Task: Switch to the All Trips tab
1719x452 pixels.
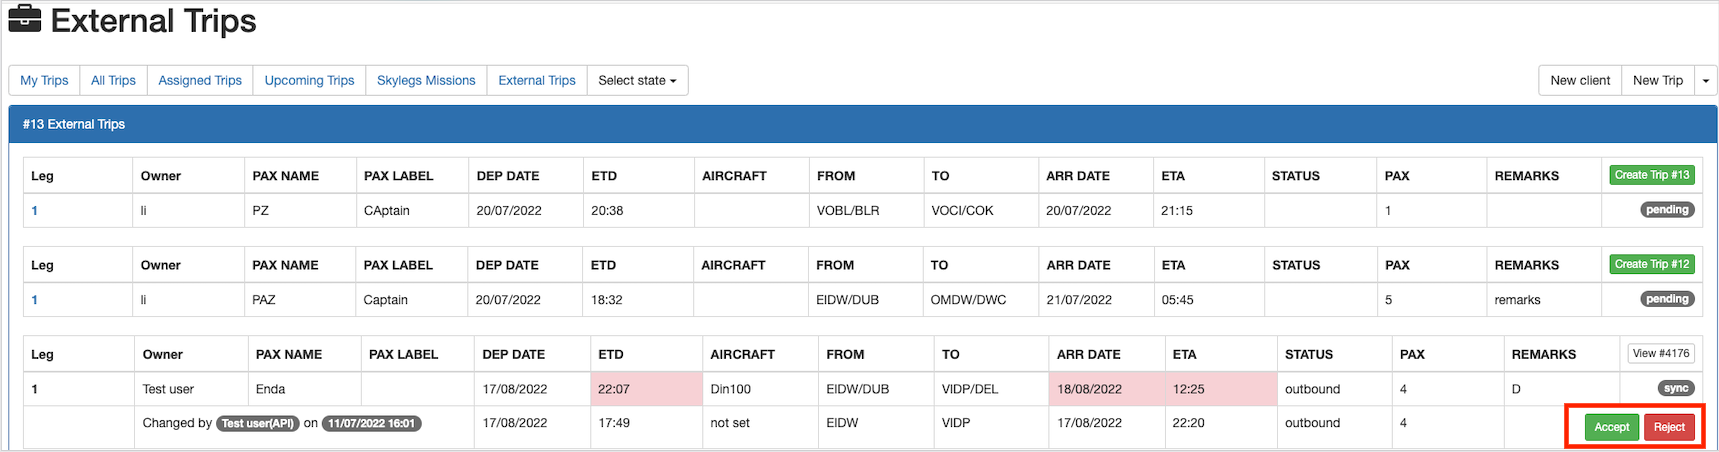Action: tap(113, 80)
